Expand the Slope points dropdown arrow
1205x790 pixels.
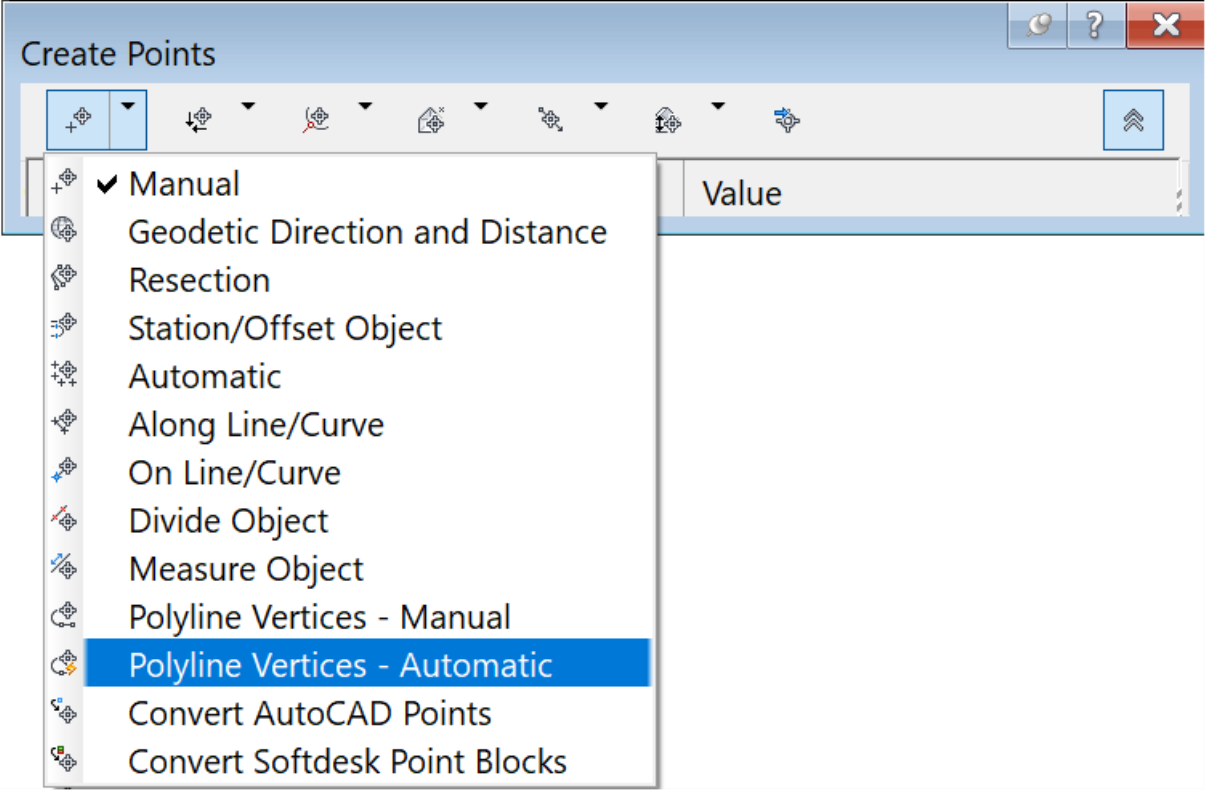tap(717, 104)
